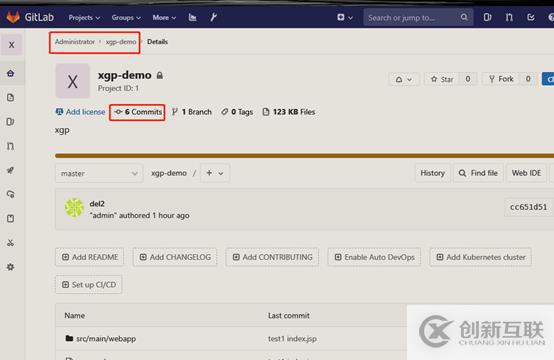Click the search magnifier icon

pos(464,17)
